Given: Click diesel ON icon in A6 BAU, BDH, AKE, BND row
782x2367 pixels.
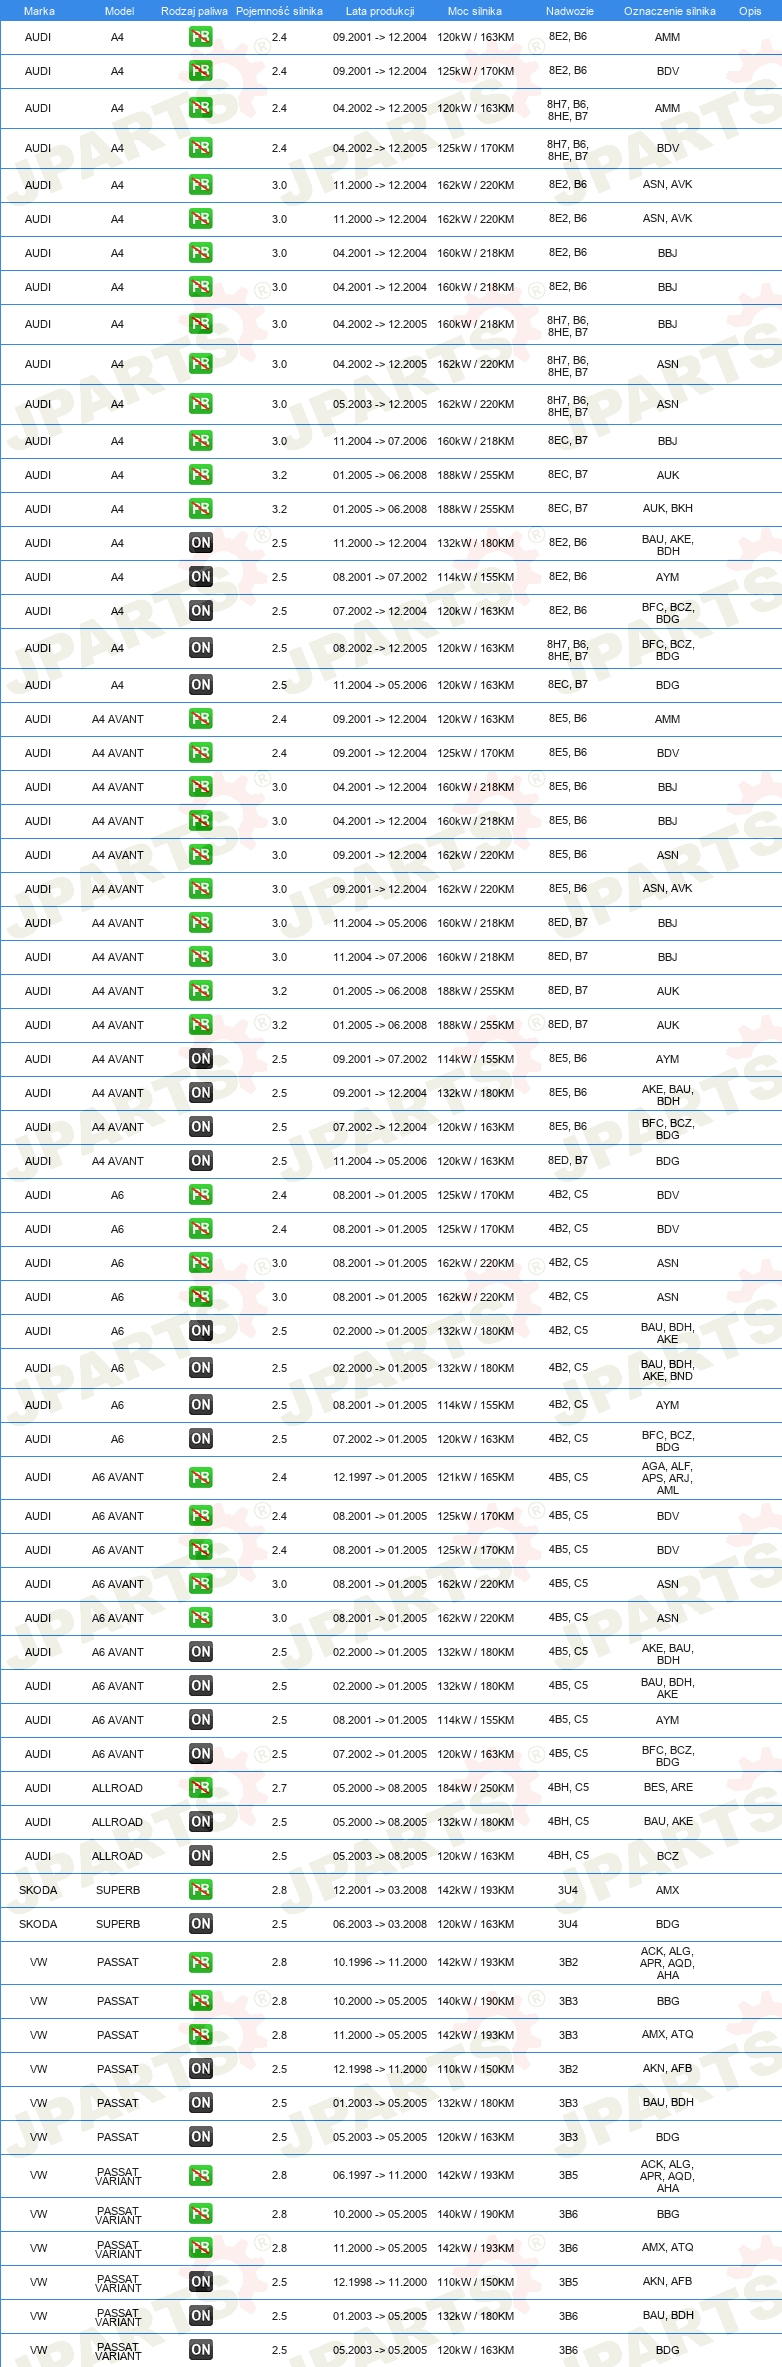Looking at the screenshot, I should 200,1368.
